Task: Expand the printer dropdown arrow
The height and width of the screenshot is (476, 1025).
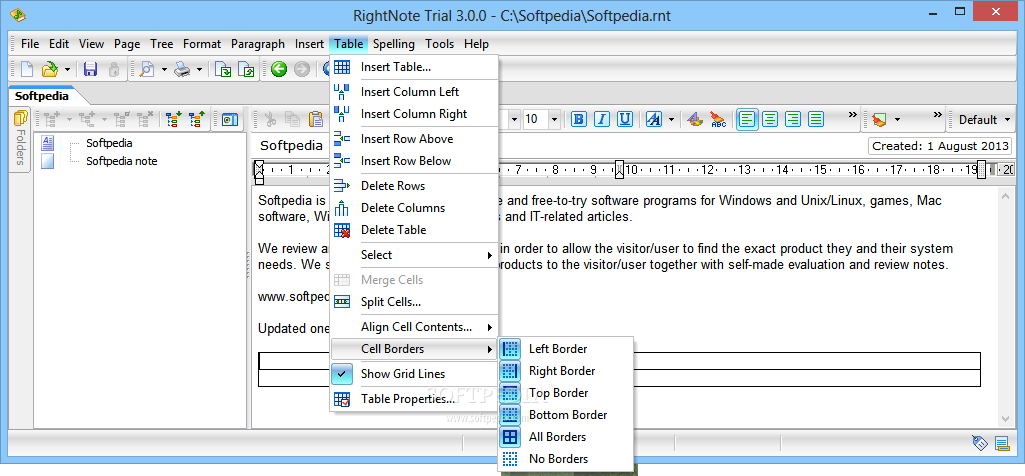Action: (x=199, y=69)
